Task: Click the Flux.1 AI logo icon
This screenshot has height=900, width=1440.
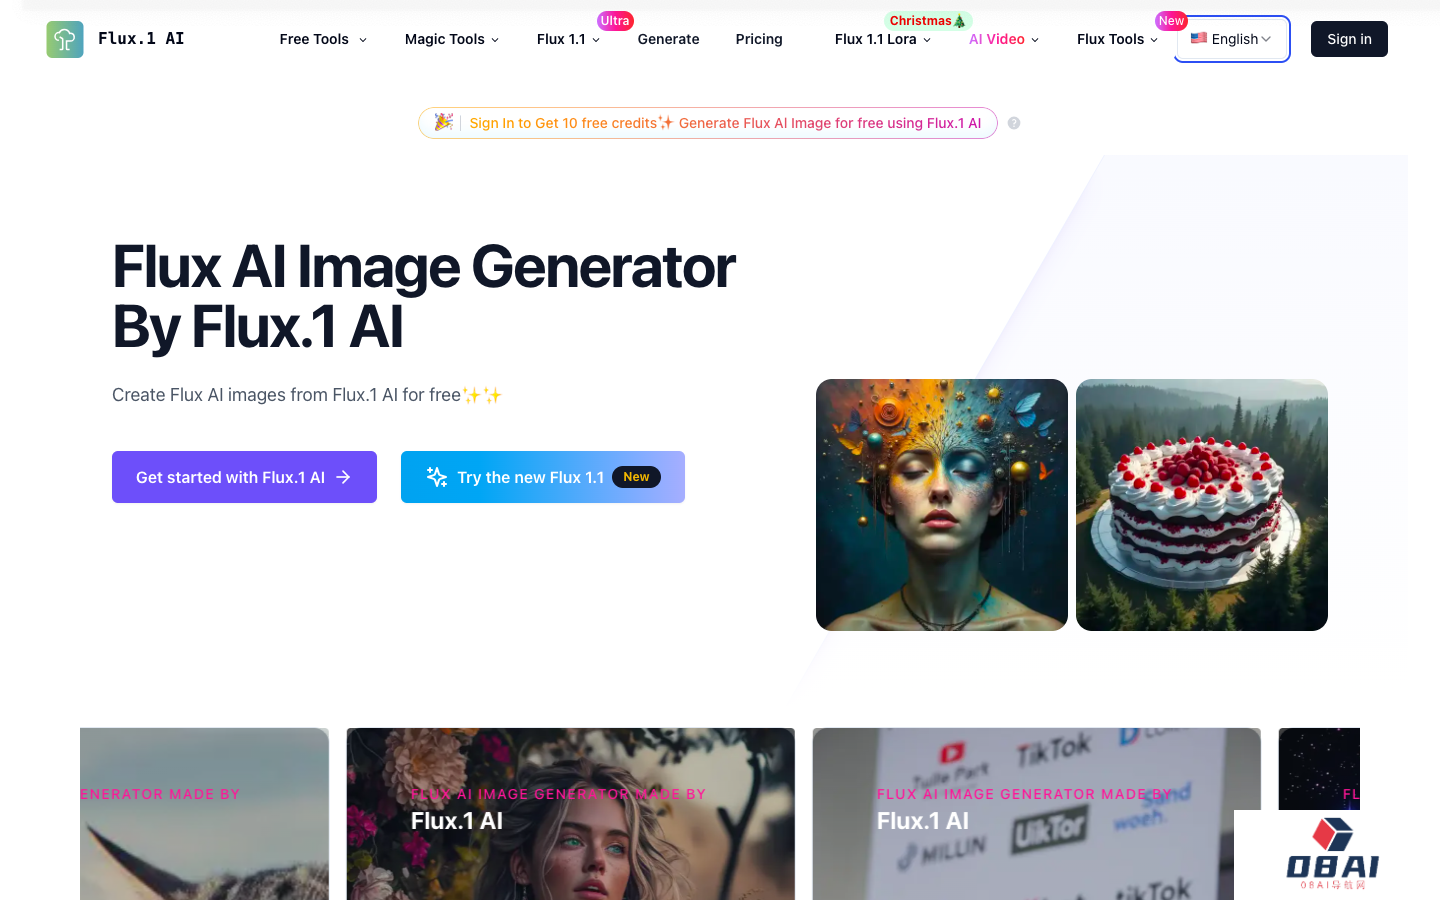Action: pyautogui.click(x=65, y=39)
